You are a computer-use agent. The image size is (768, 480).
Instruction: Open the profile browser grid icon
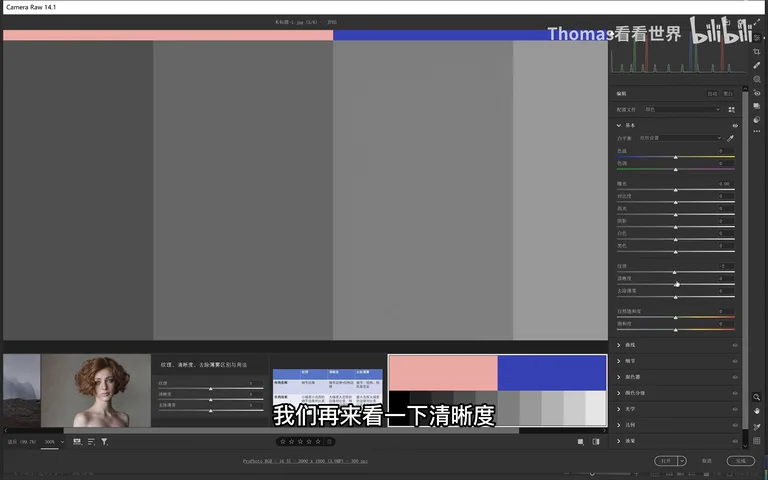coord(731,110)
